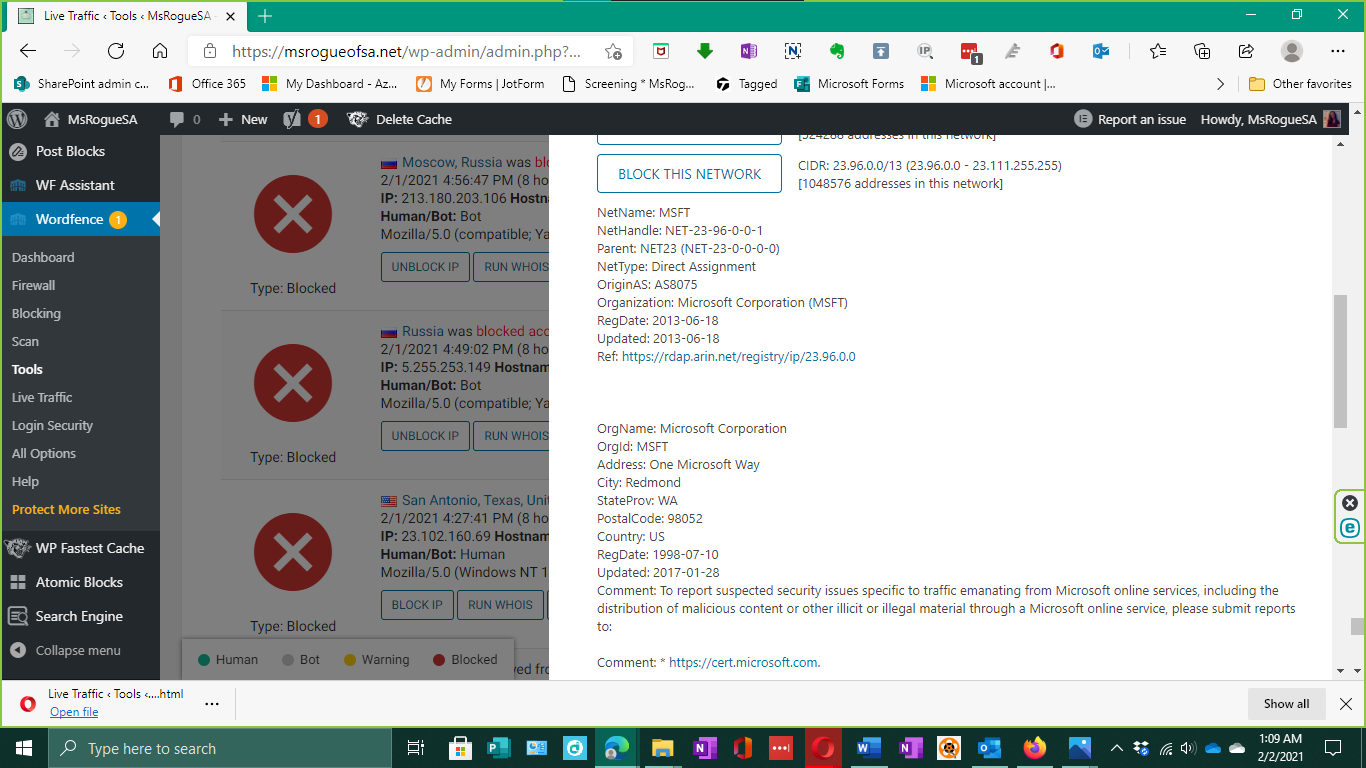Open download item options (three dots)
1366x768 pixels.
coord(211,703)
